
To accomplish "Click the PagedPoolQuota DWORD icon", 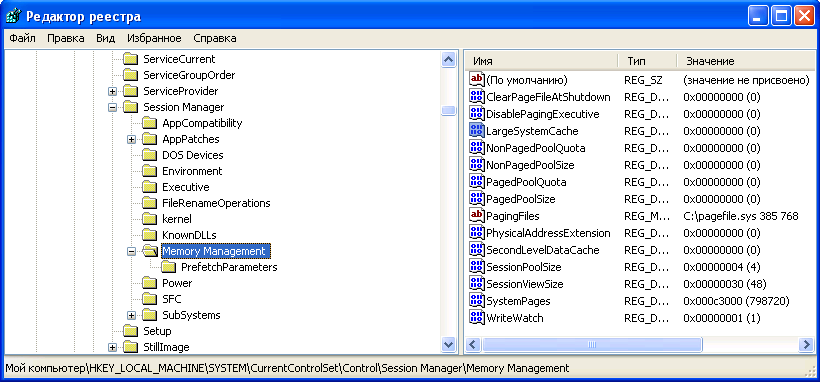I will 476,182.
